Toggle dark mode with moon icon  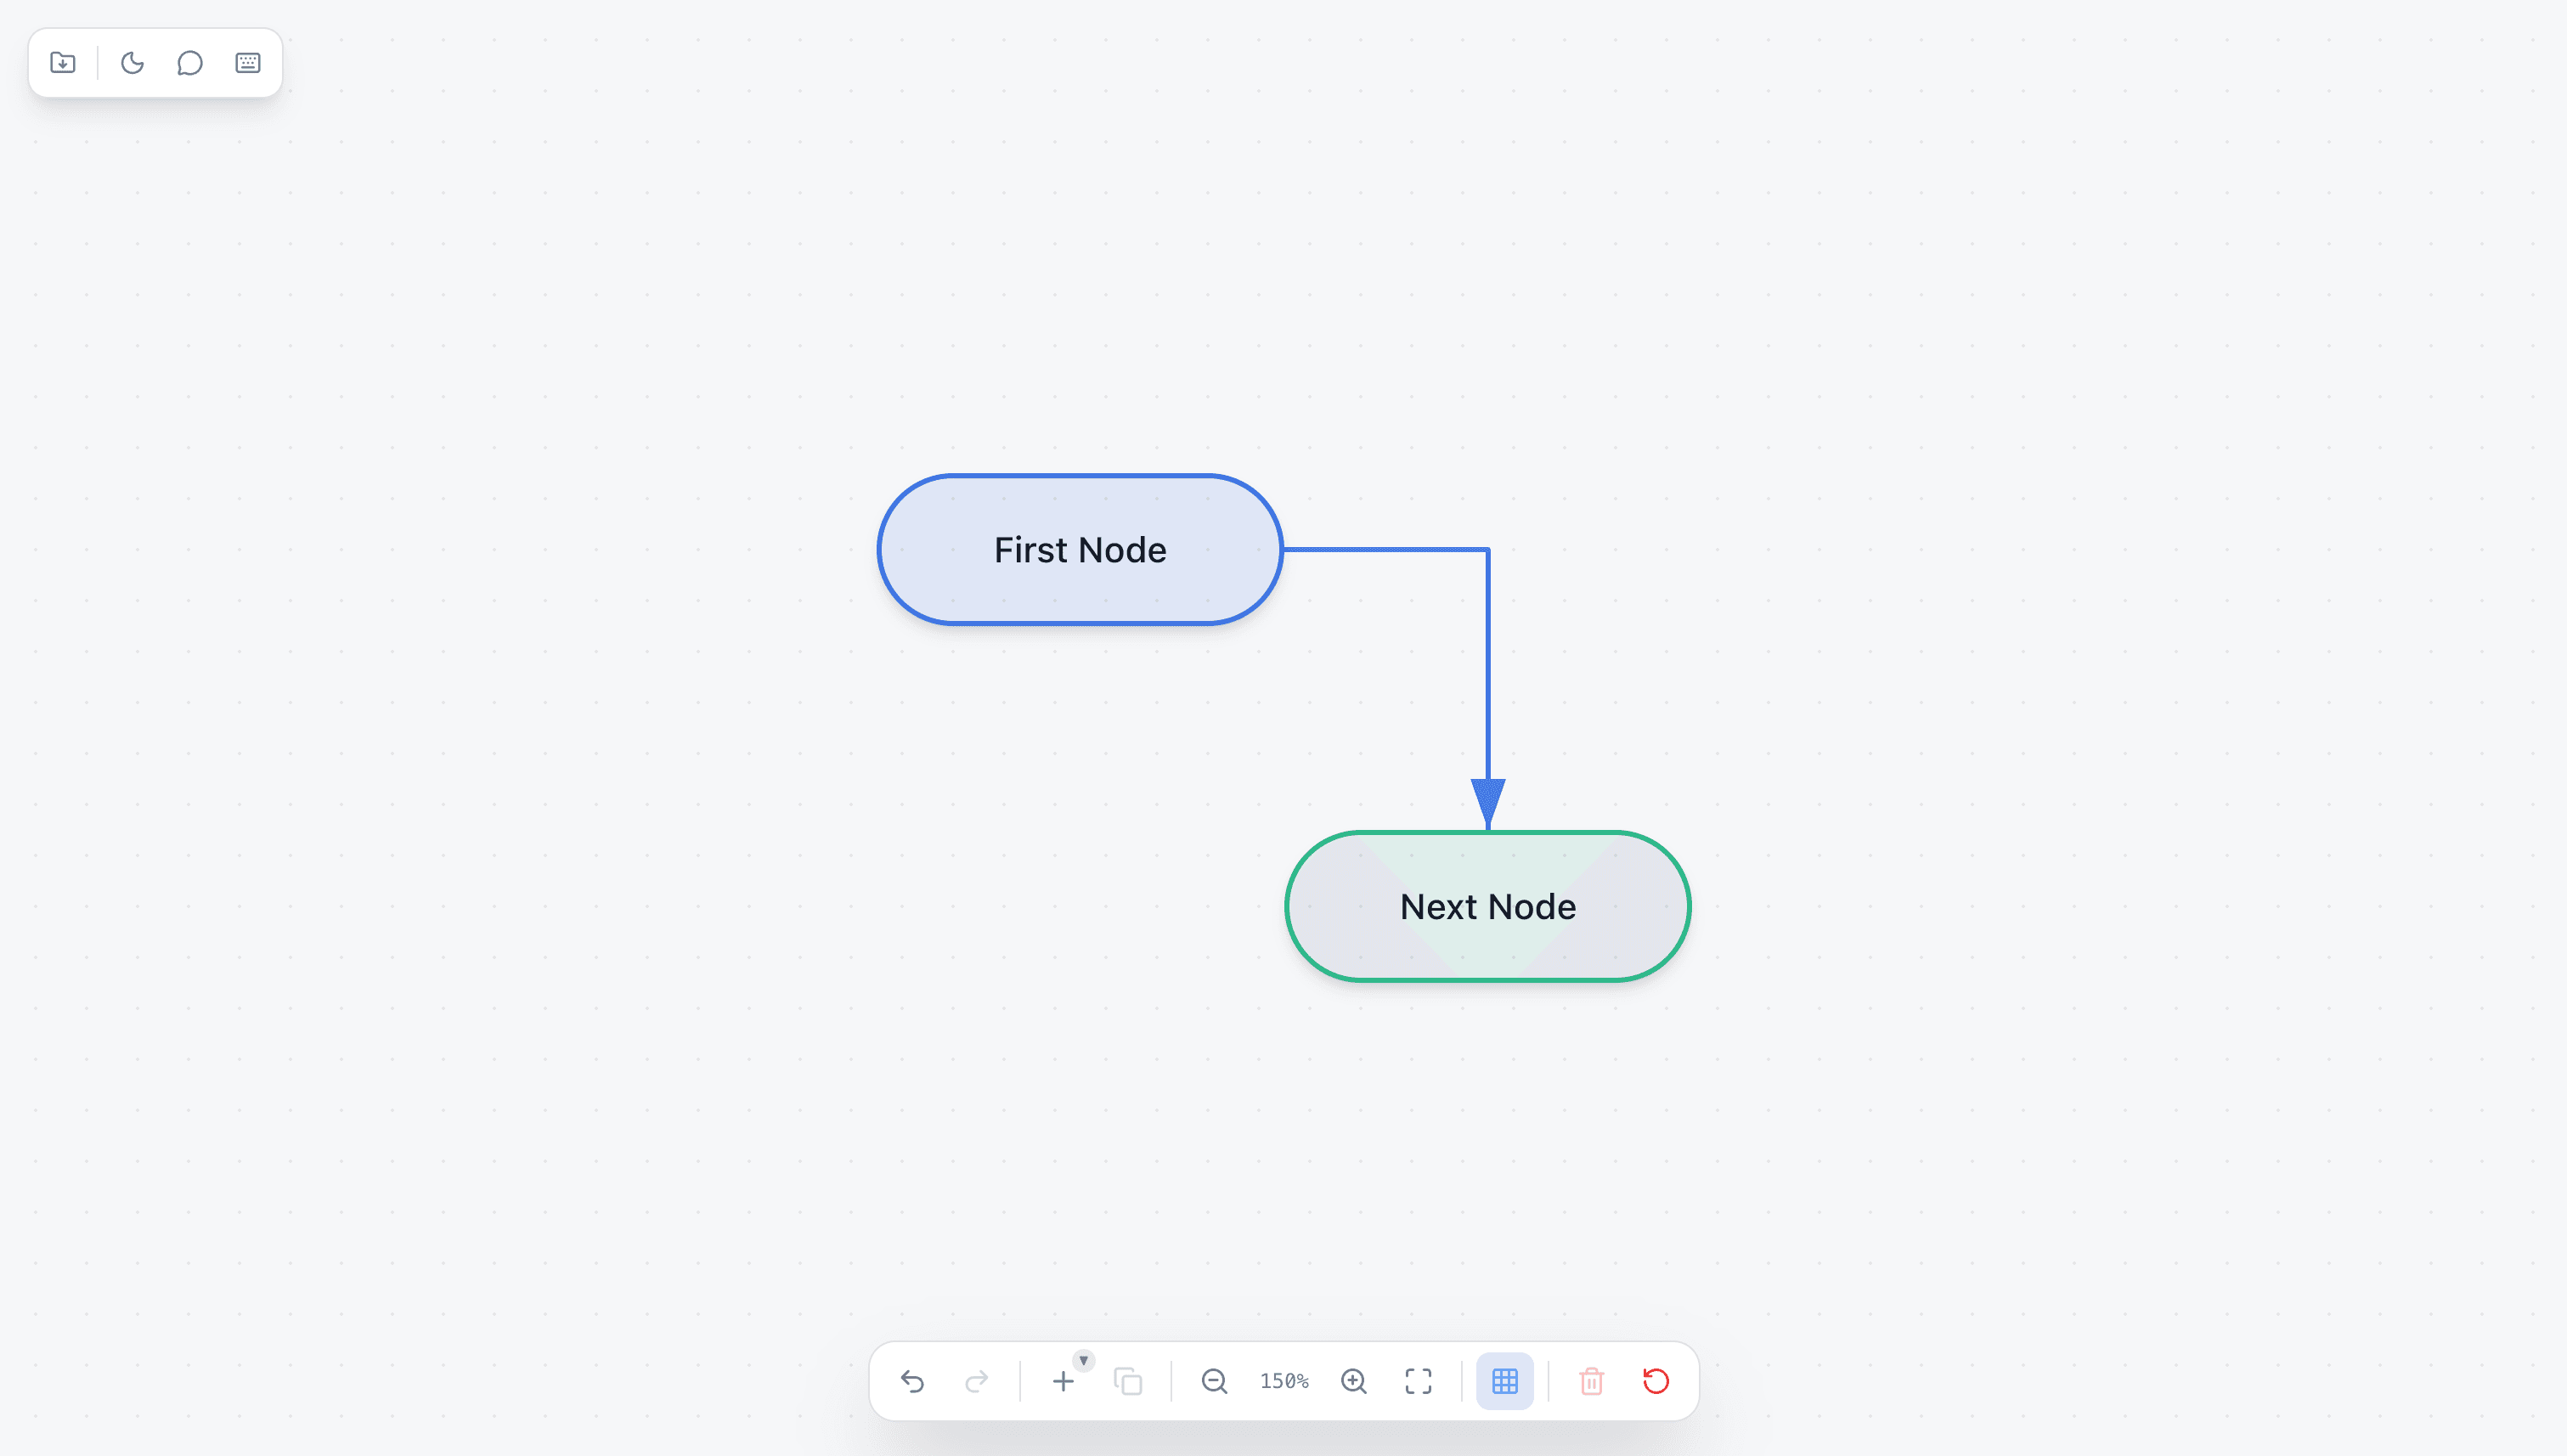pyautogui.click(x=132, y=63)
